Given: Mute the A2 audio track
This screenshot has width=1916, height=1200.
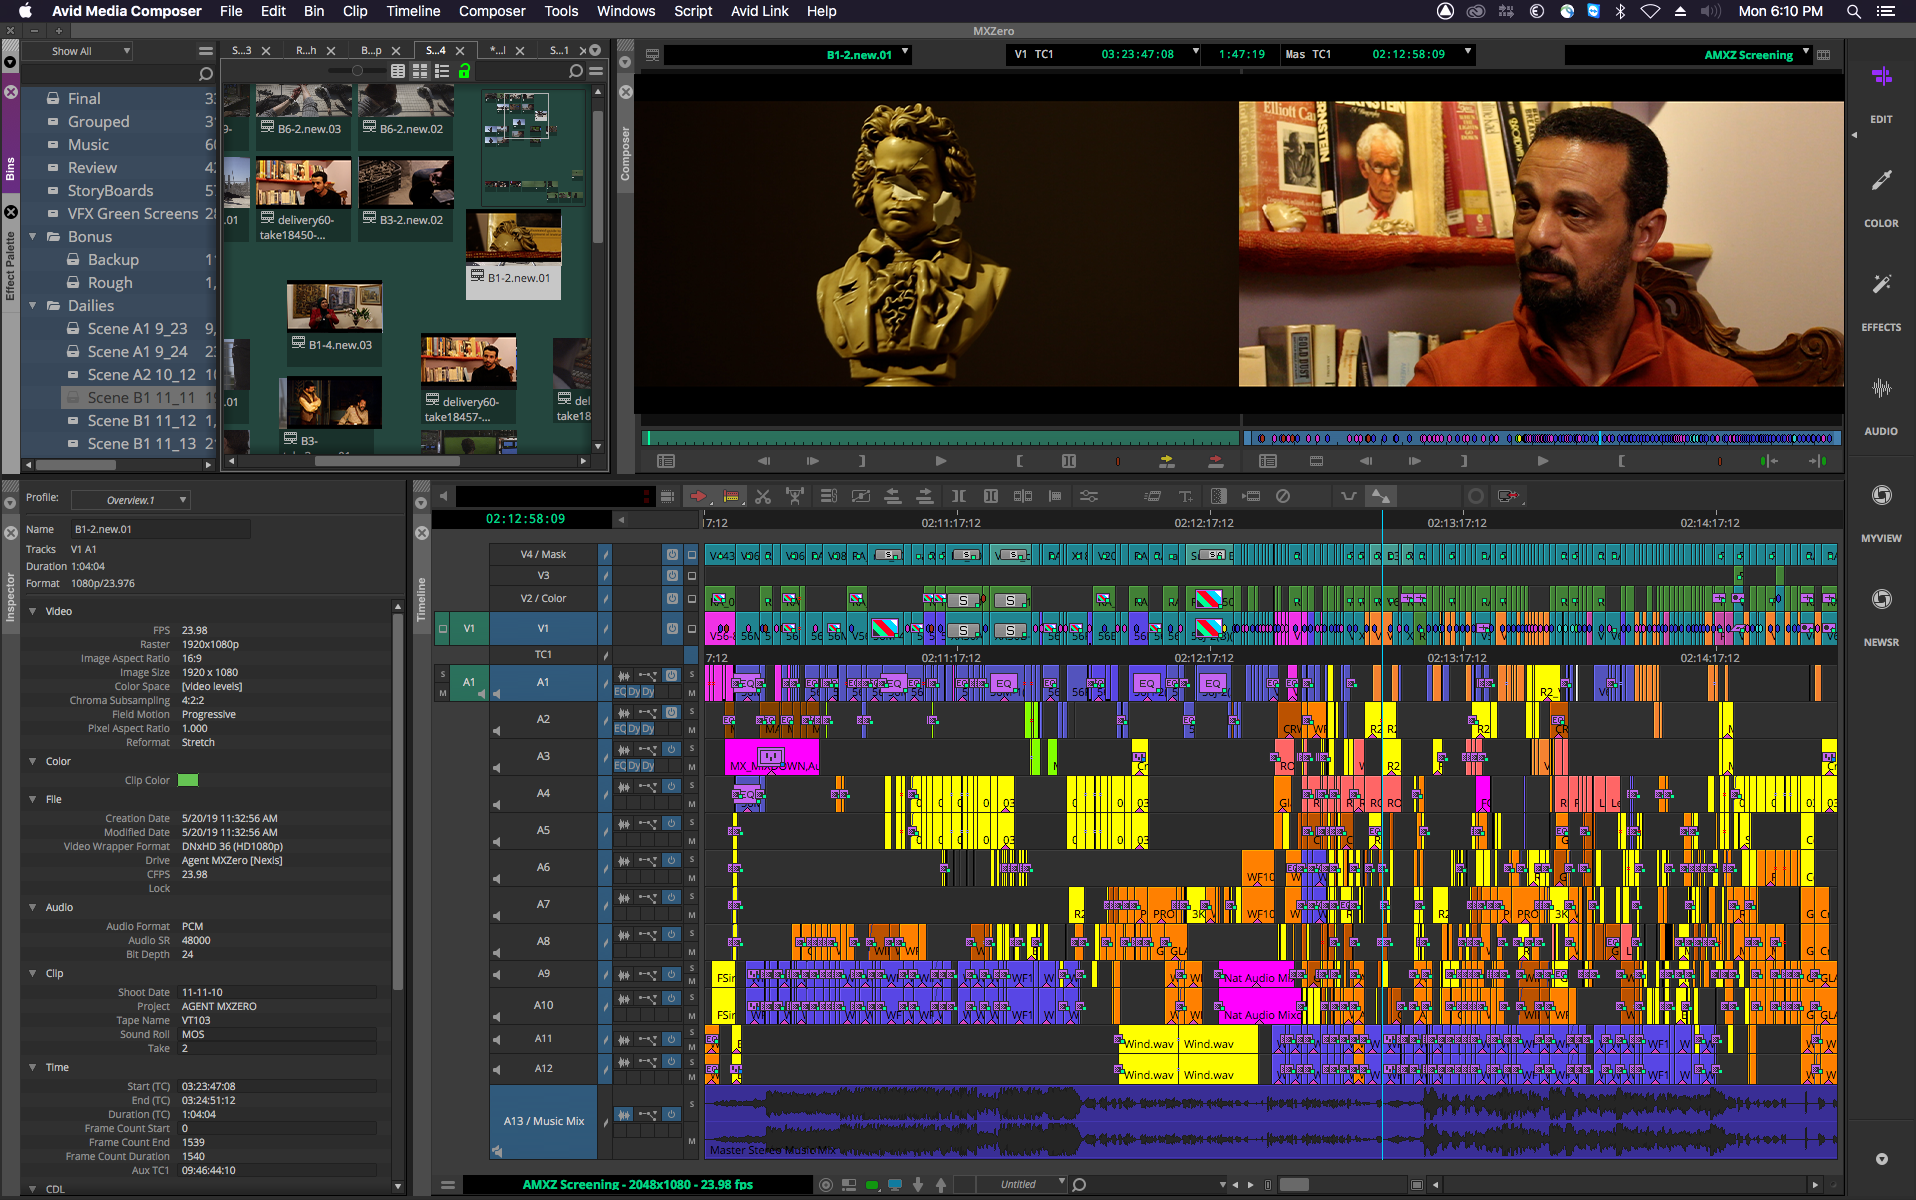Looking at the screenshot, I should click(692, 729).
